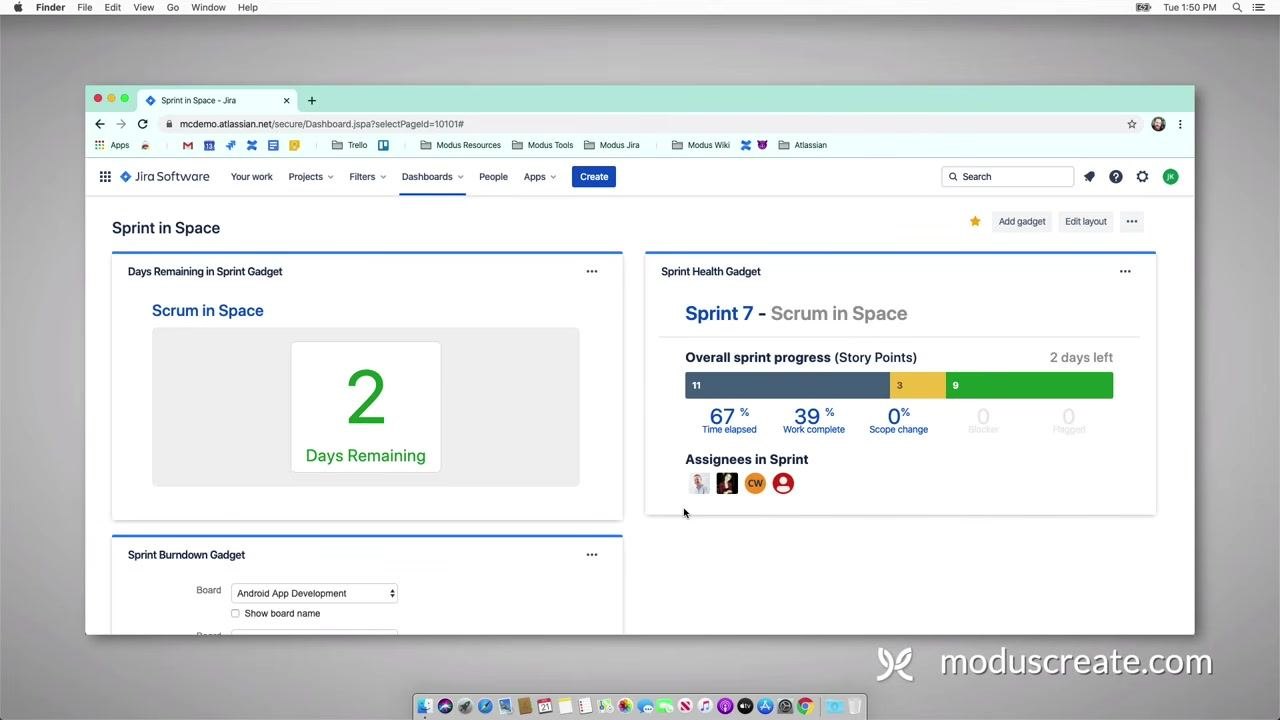Toggle the yellow star favorite for dashboard
This screenshot has width=1280, height=720.
tap(975, 221)
